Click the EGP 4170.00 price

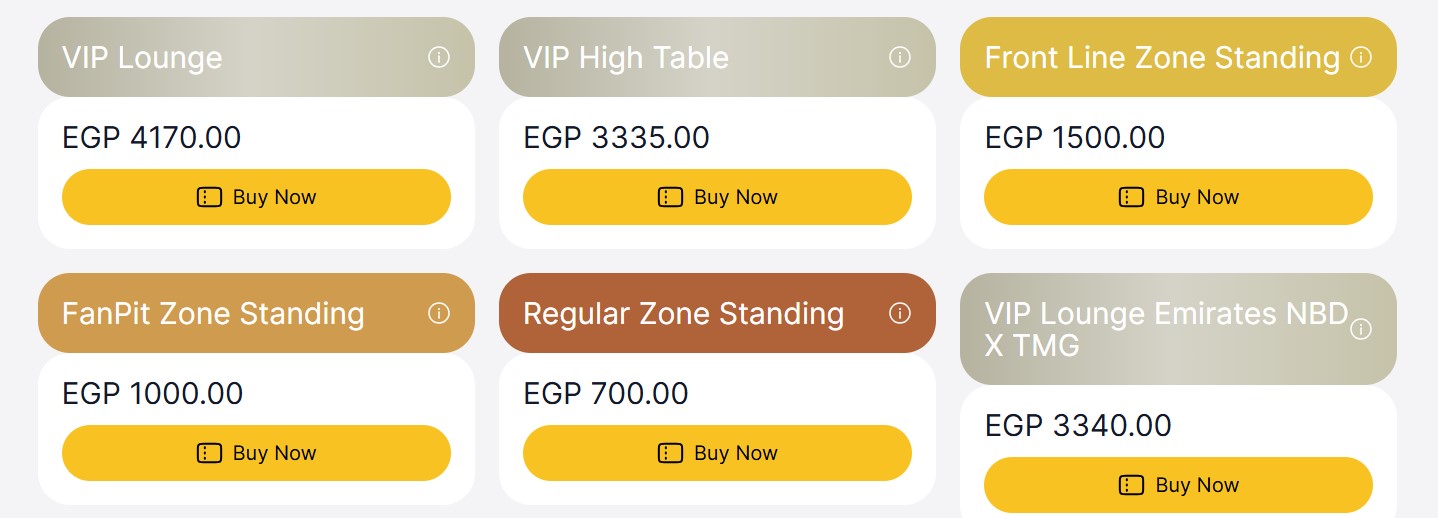pyautogui.click(x=152, y=137)
